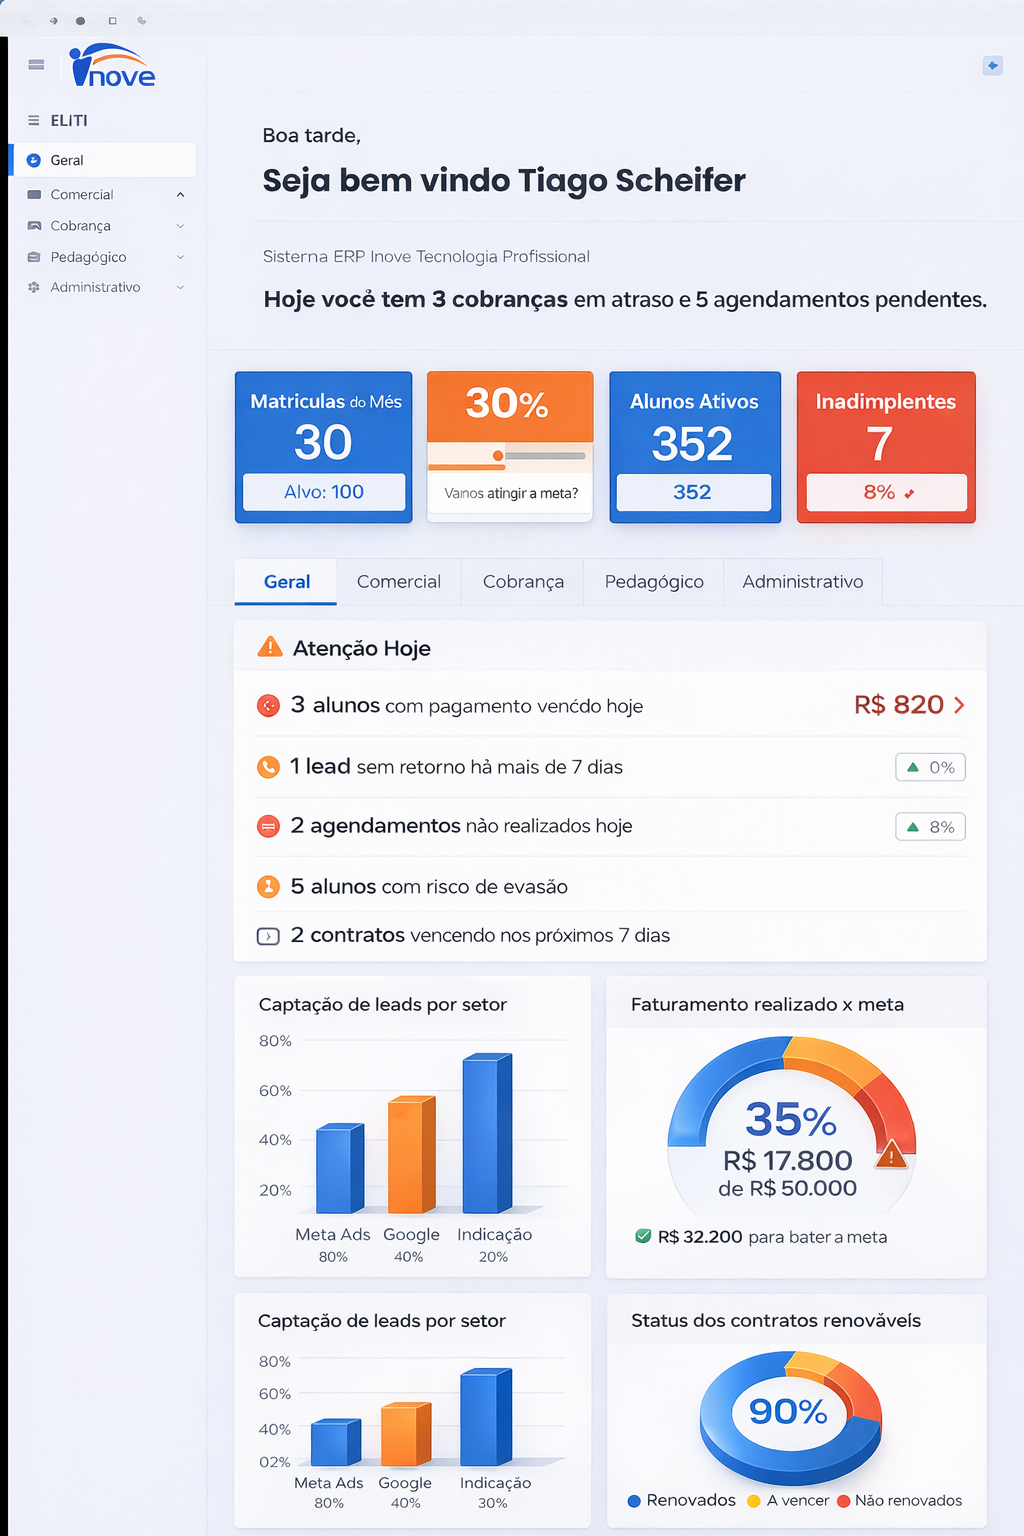Click the 8% button under Inadimplentes

pyautogui.click(x=887, y=492)
